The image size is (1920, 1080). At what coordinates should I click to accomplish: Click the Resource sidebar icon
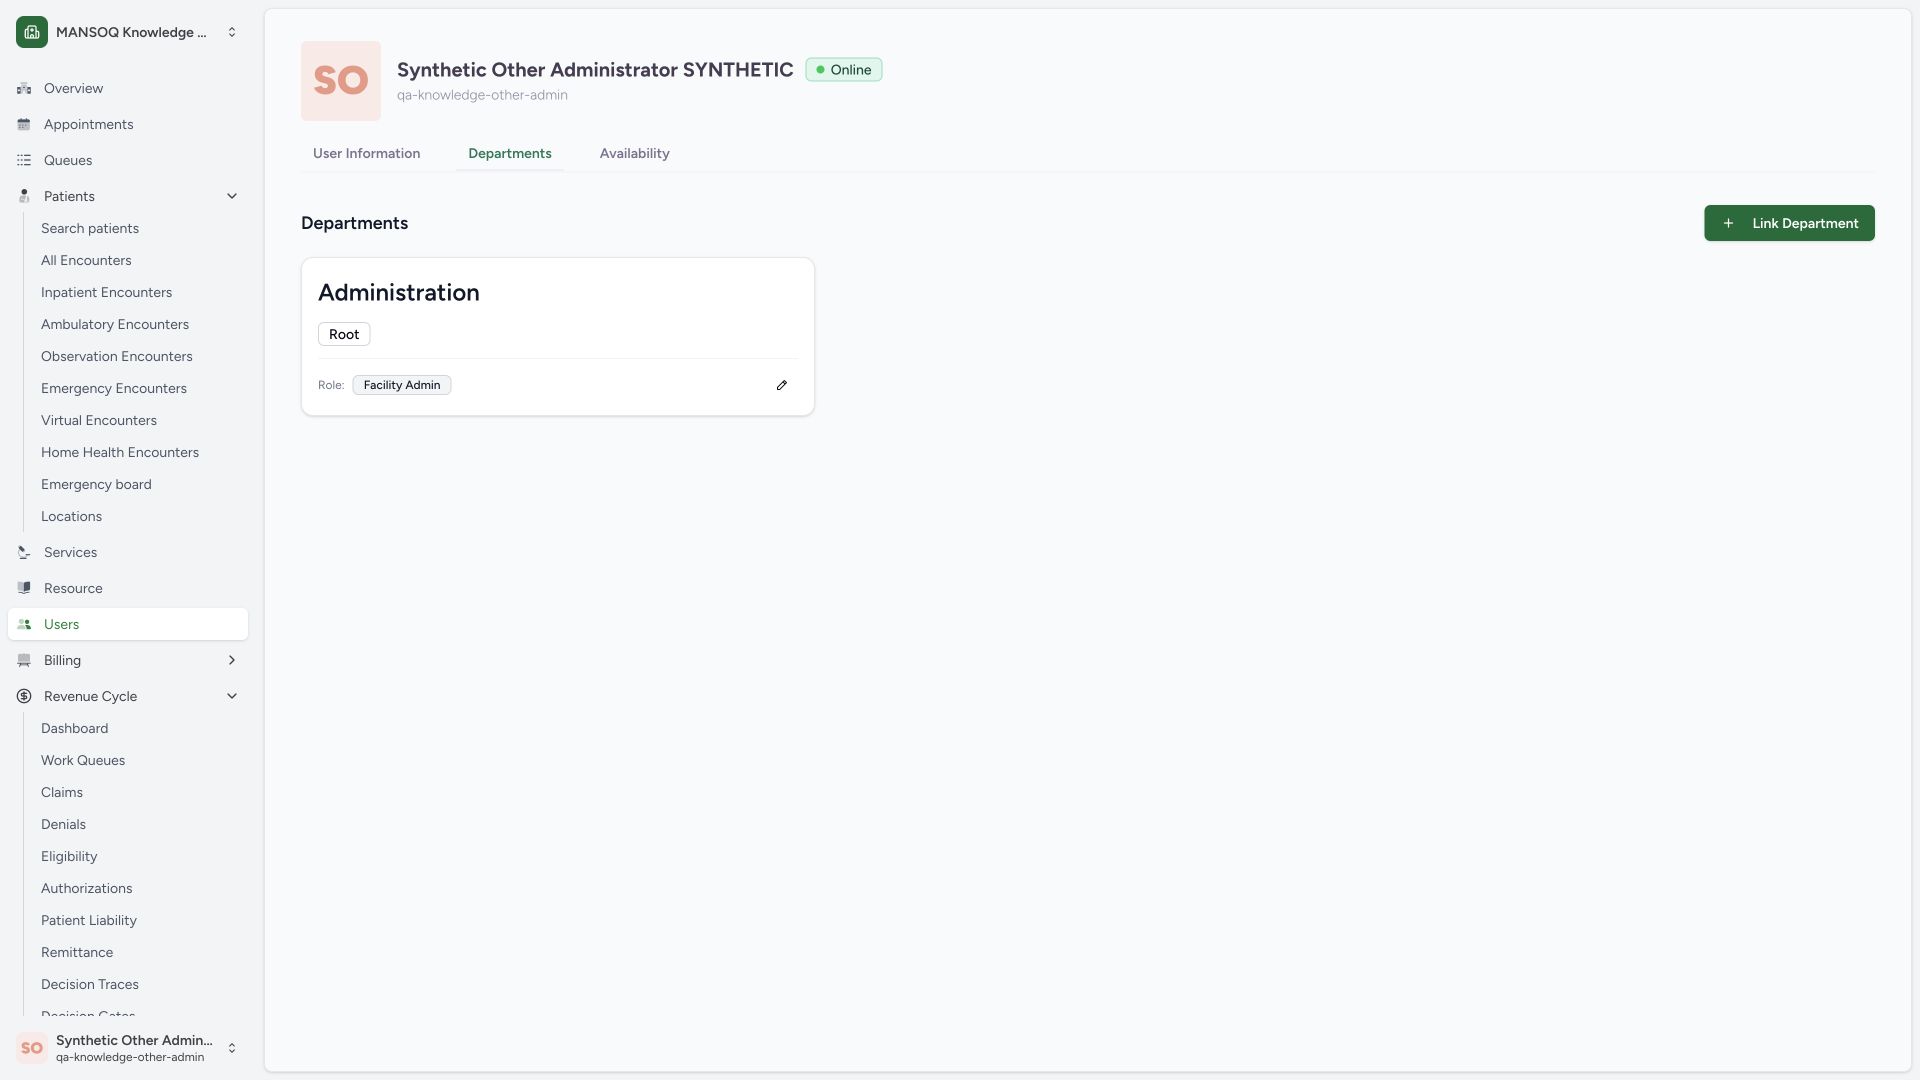pyautogui.click(x=24, y=589)
